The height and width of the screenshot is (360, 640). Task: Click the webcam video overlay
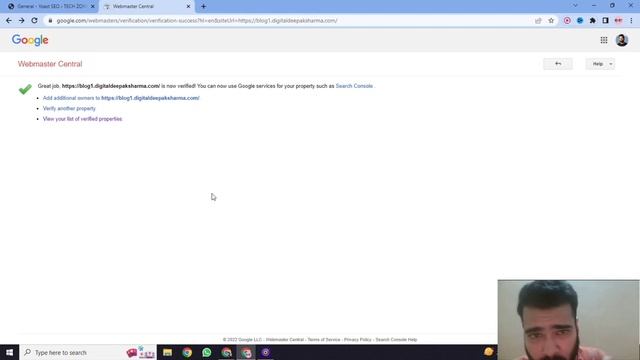569,320
